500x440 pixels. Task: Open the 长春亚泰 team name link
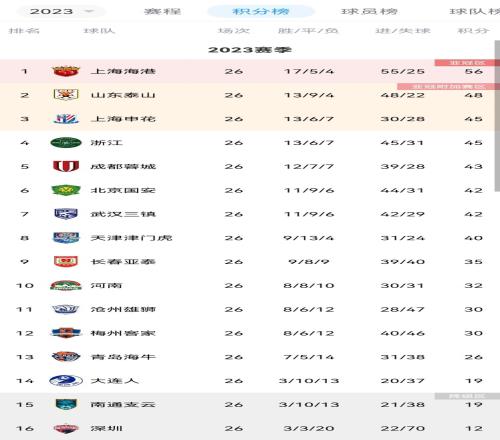click(123, 262)
